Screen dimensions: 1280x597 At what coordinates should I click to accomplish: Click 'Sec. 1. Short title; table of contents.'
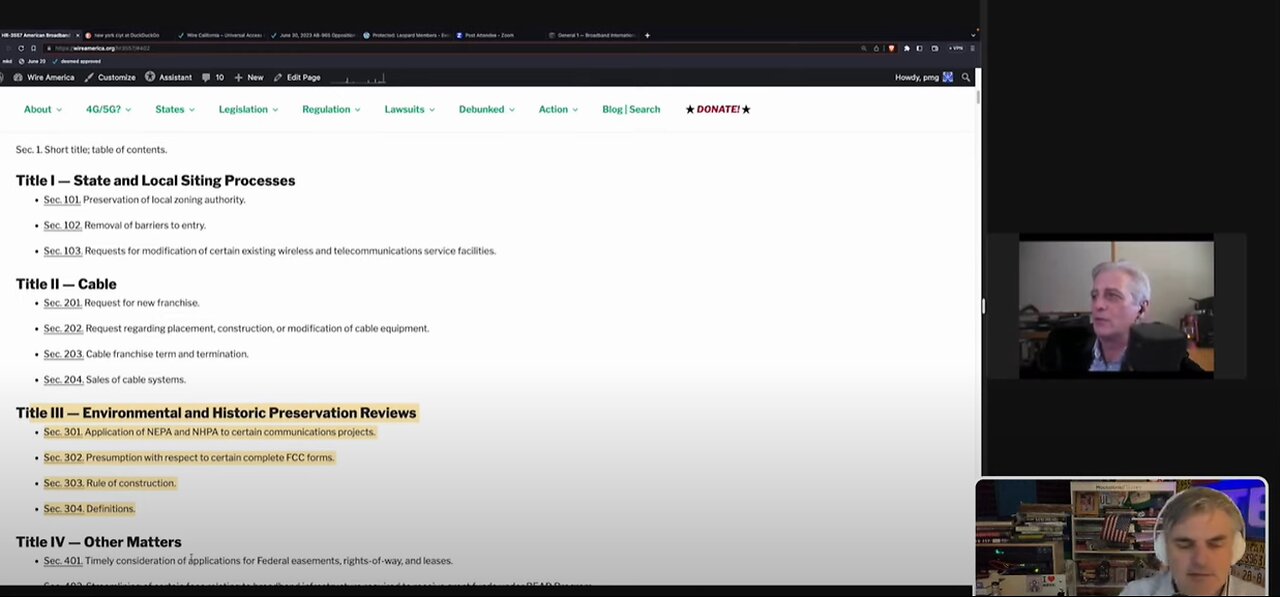(91, 150)
